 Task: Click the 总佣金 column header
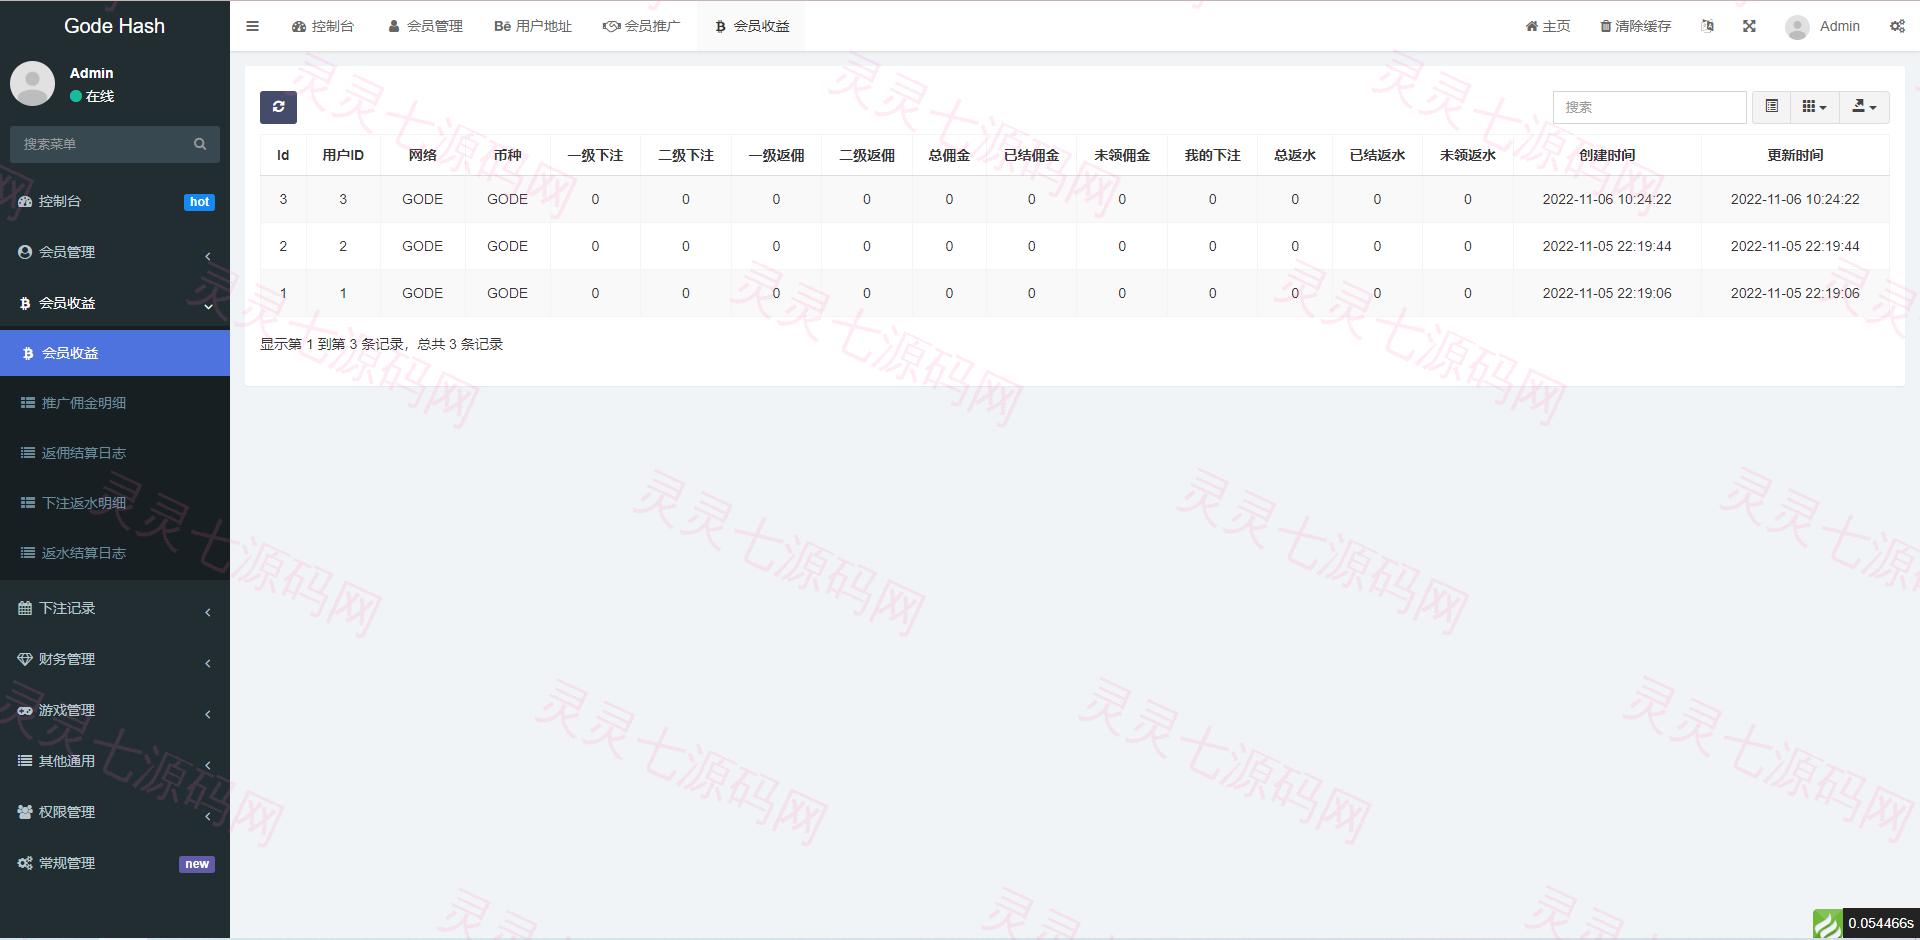[x=949, y=155]
